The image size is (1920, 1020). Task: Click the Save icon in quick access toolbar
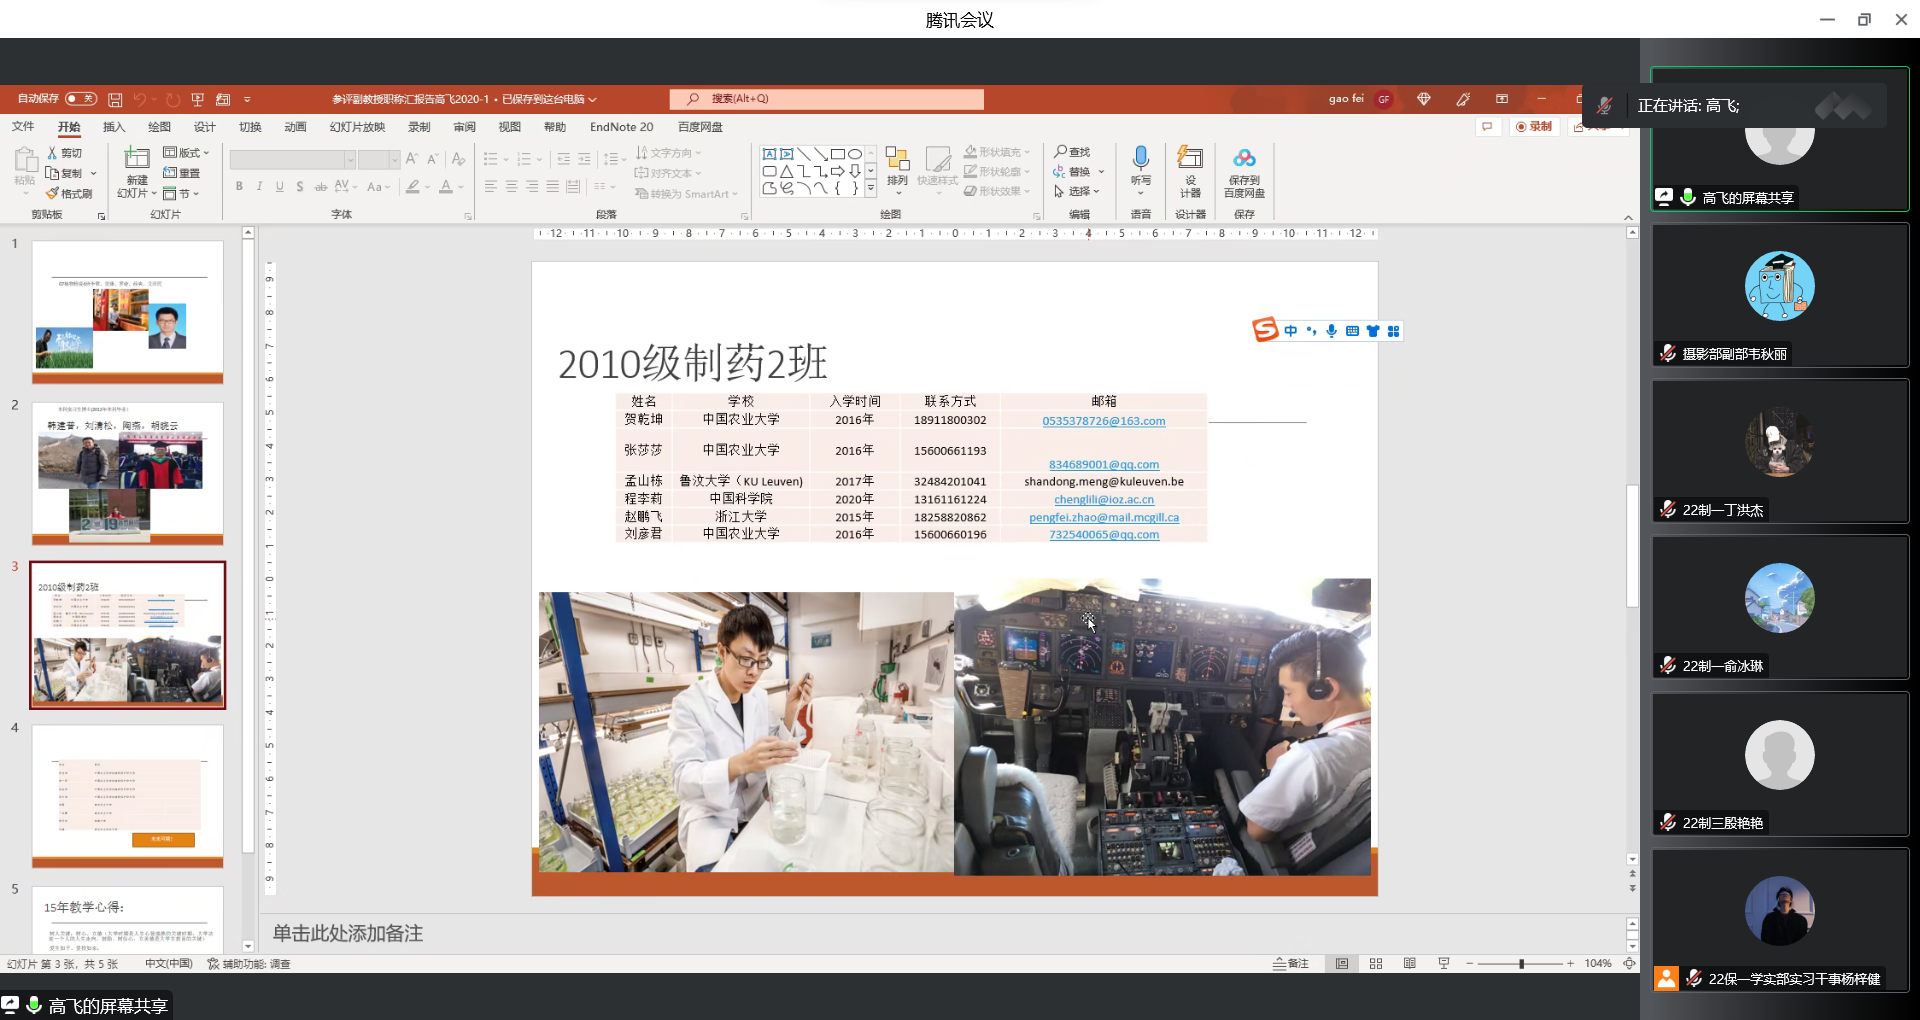[x=115, y=99]
